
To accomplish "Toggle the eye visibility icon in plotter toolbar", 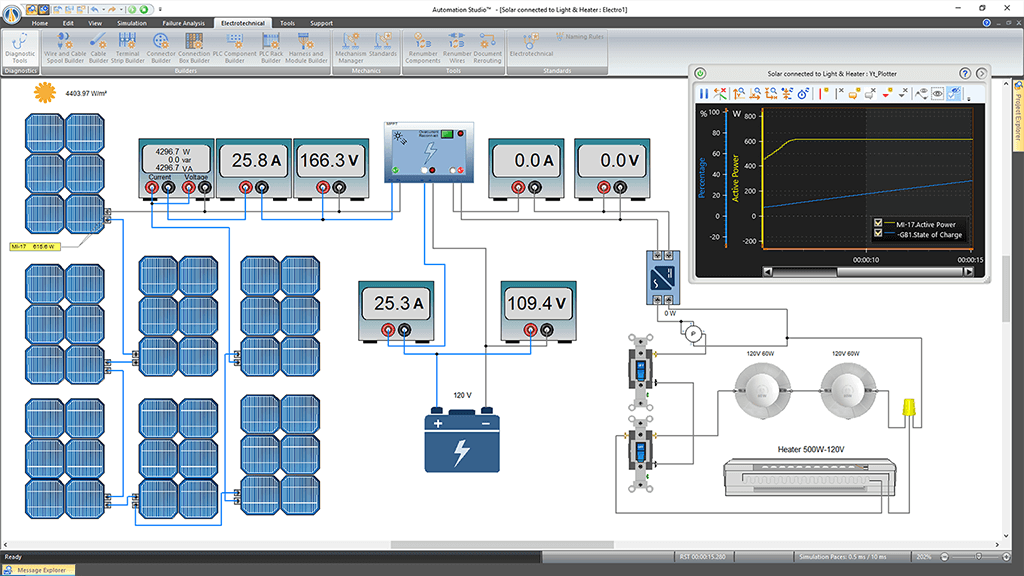I will point(938,93).
